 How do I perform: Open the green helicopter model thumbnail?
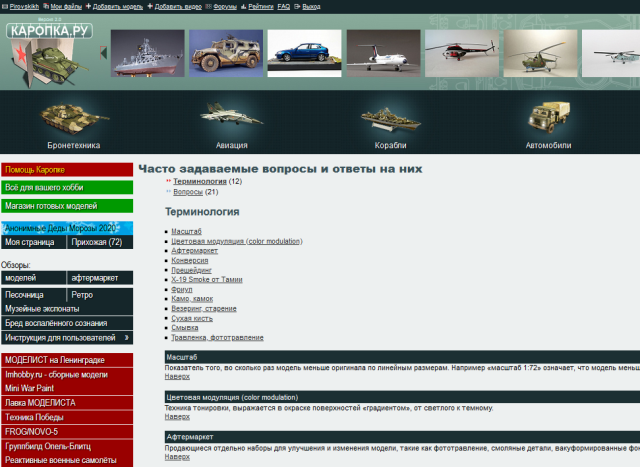540,53
